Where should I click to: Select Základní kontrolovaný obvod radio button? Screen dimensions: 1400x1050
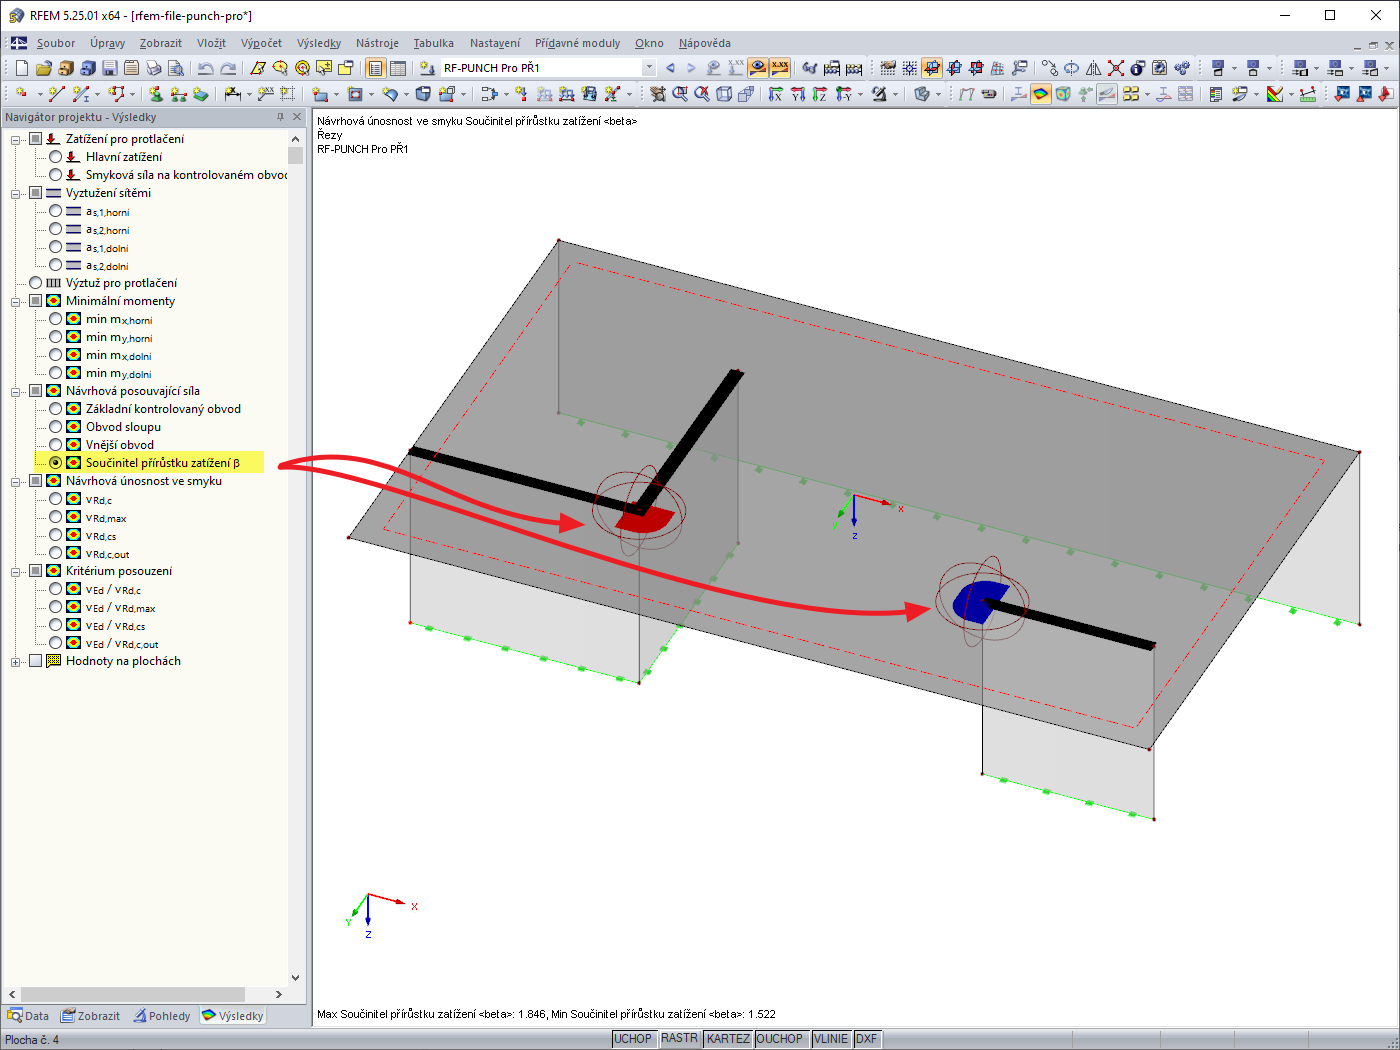point(56,409)
